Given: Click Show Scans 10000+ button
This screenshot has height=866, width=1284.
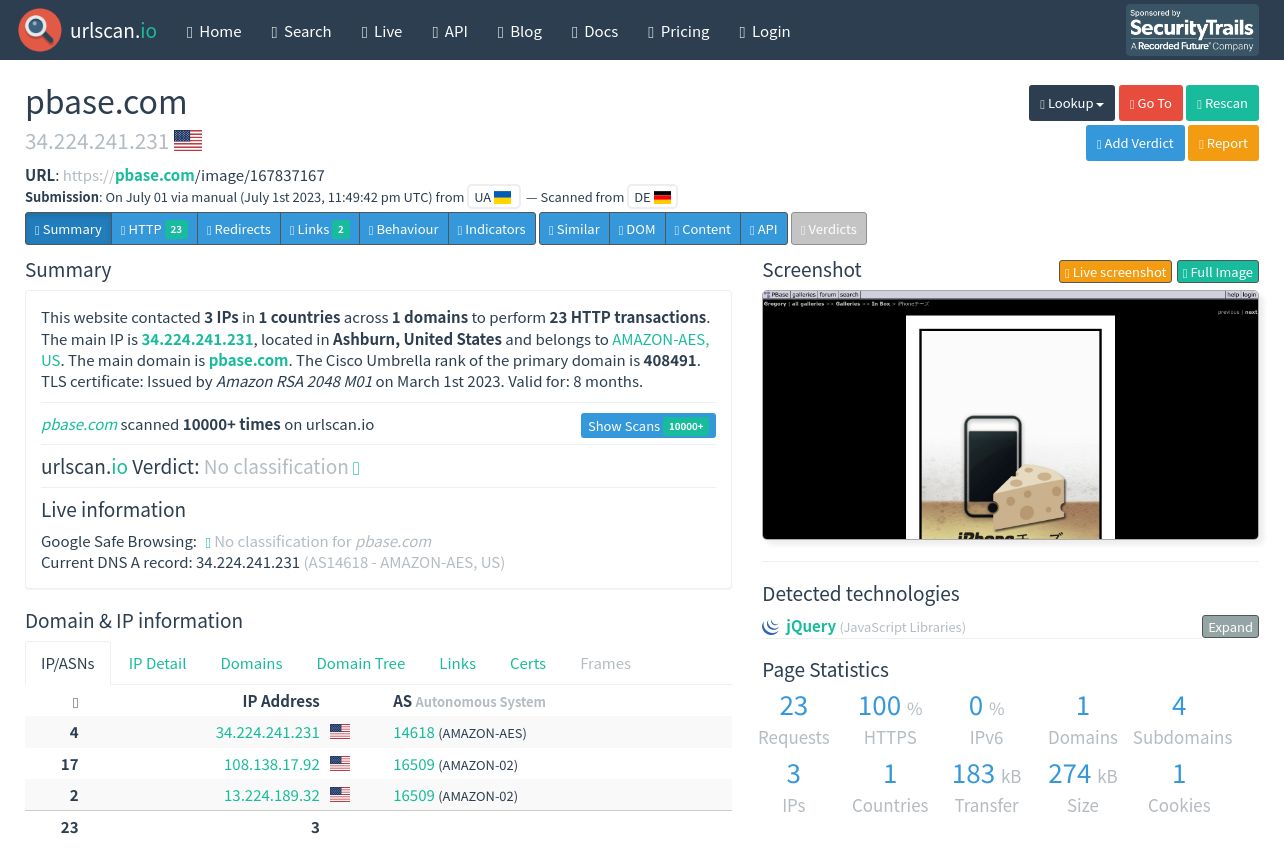Looking at the screenshot, I should tap(648, 425).
